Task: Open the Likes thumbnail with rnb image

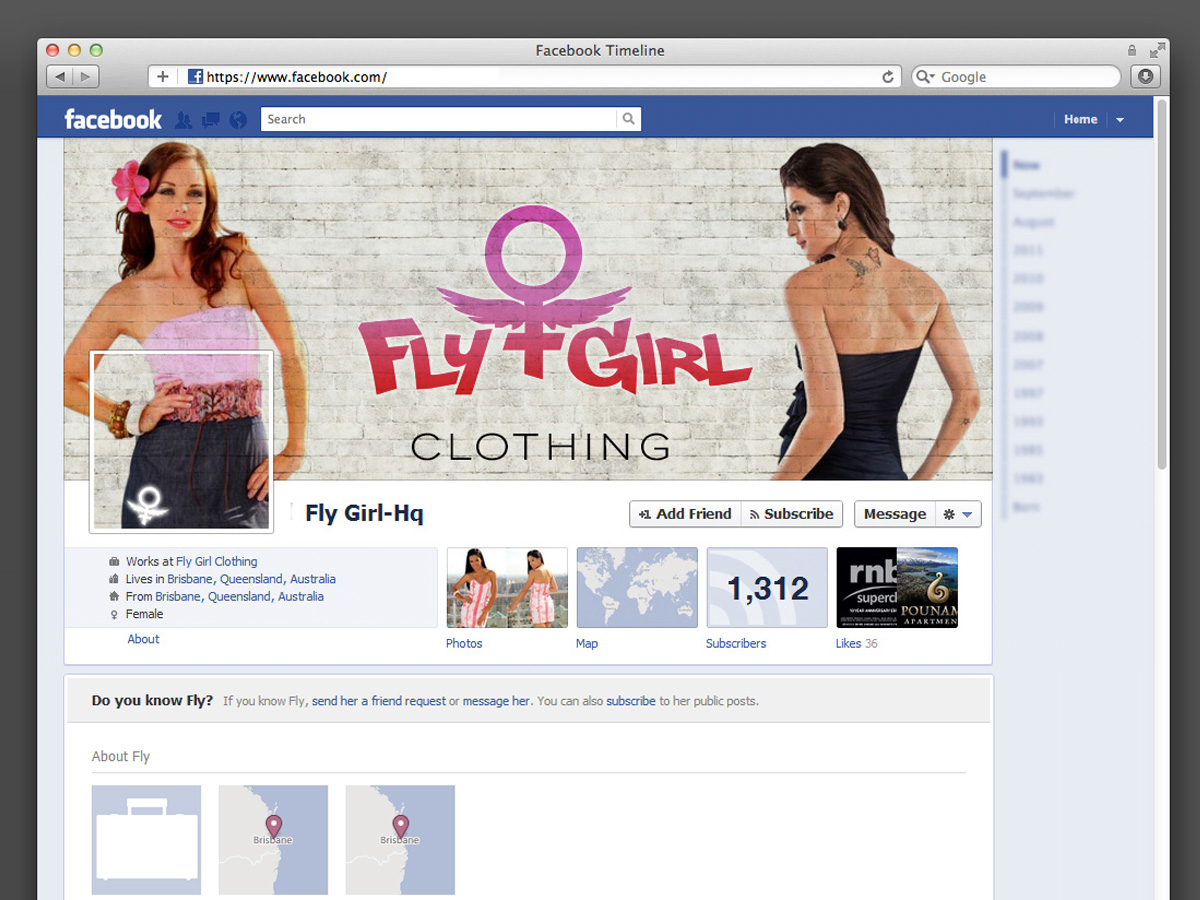Action: point(897,588)
